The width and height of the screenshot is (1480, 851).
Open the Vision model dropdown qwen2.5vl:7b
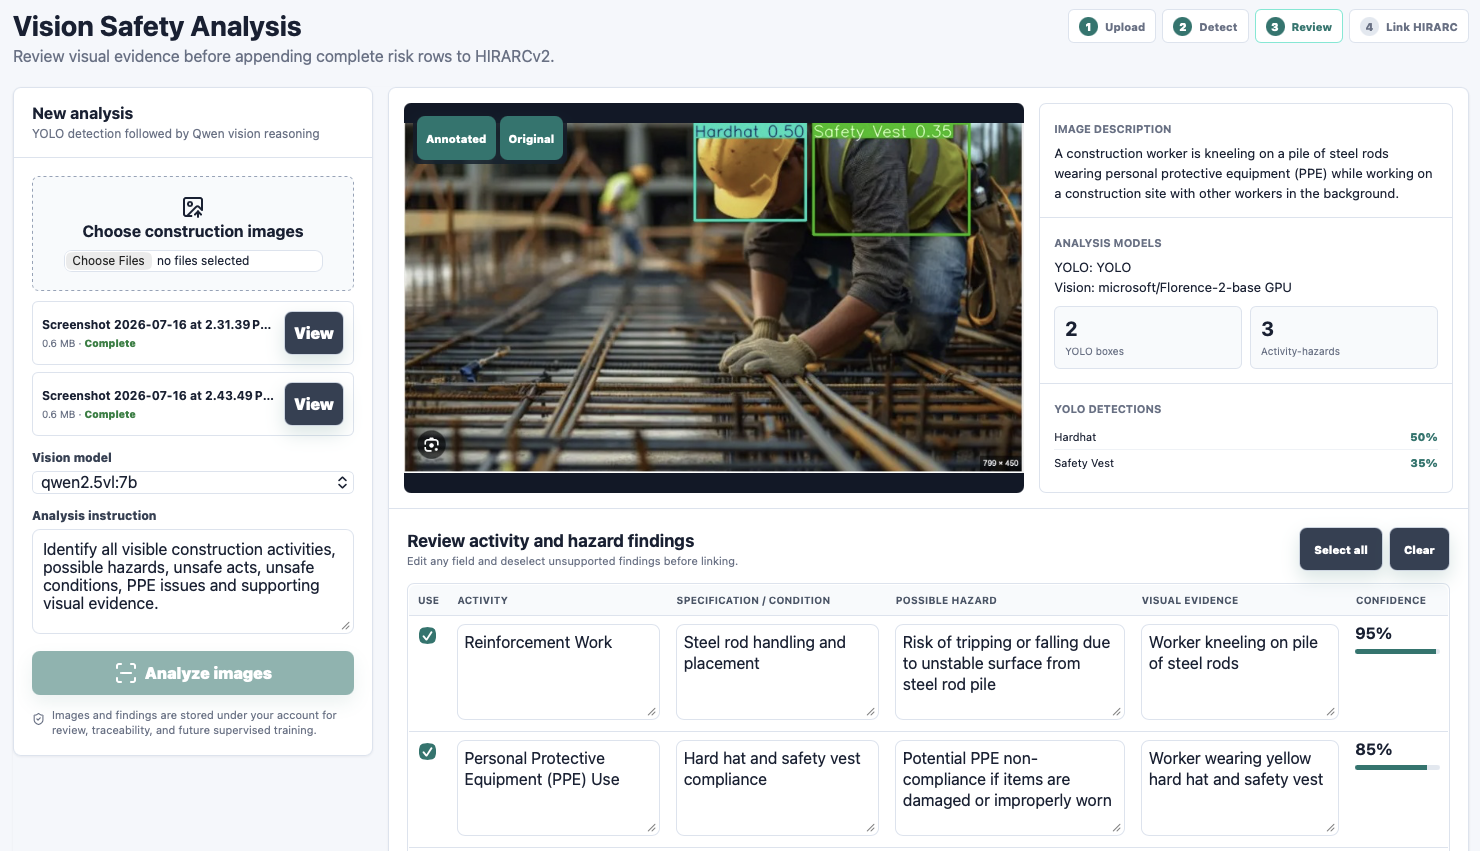pos(193,482)
